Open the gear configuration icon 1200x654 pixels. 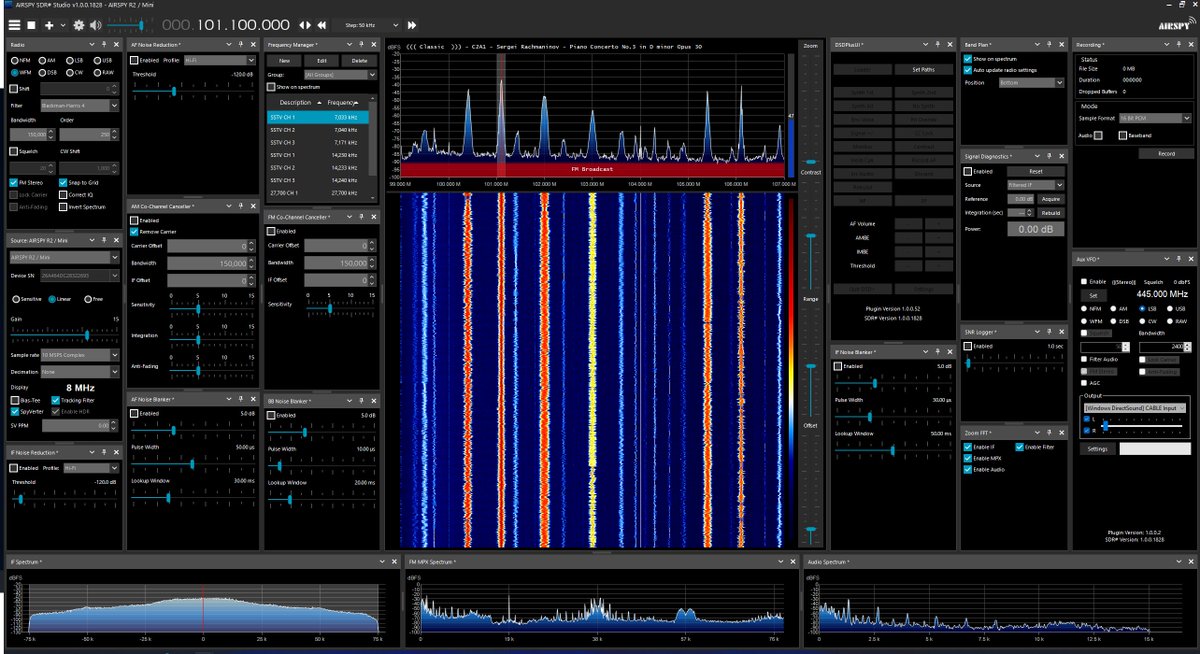point(77,24)
